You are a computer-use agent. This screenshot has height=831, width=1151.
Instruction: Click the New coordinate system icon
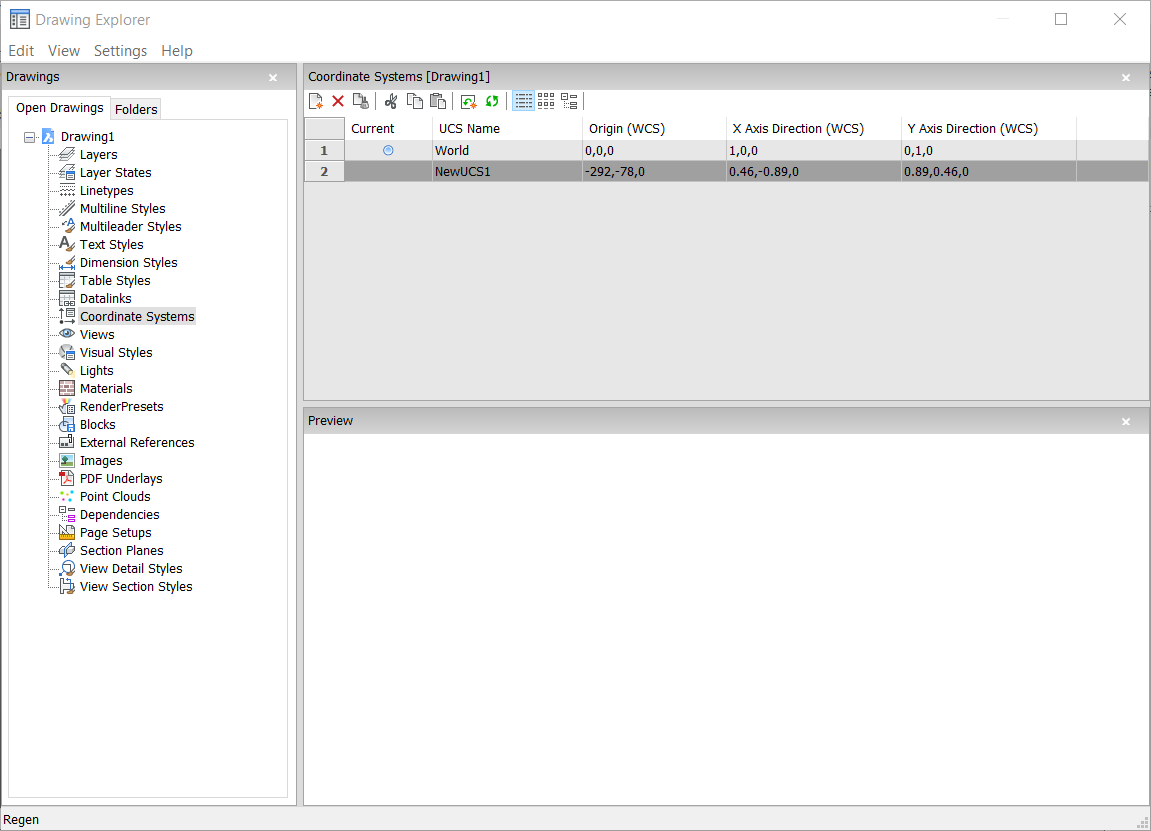(316, 101)
